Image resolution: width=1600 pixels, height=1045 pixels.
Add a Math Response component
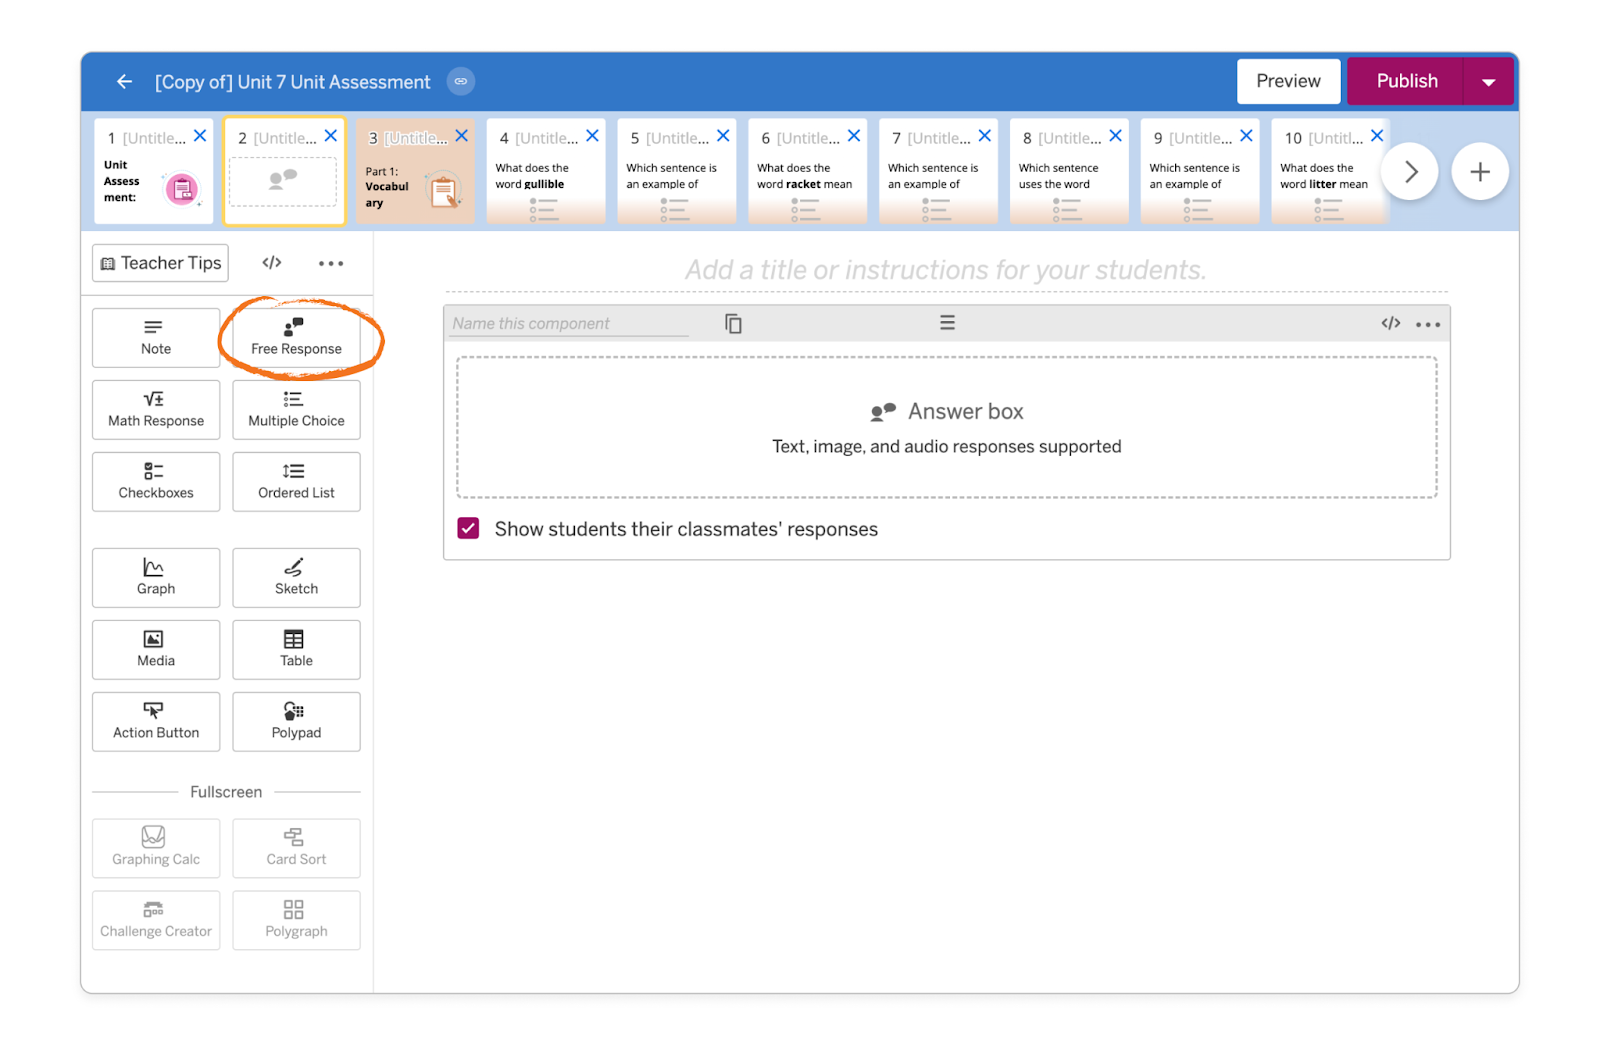point(155,409)
